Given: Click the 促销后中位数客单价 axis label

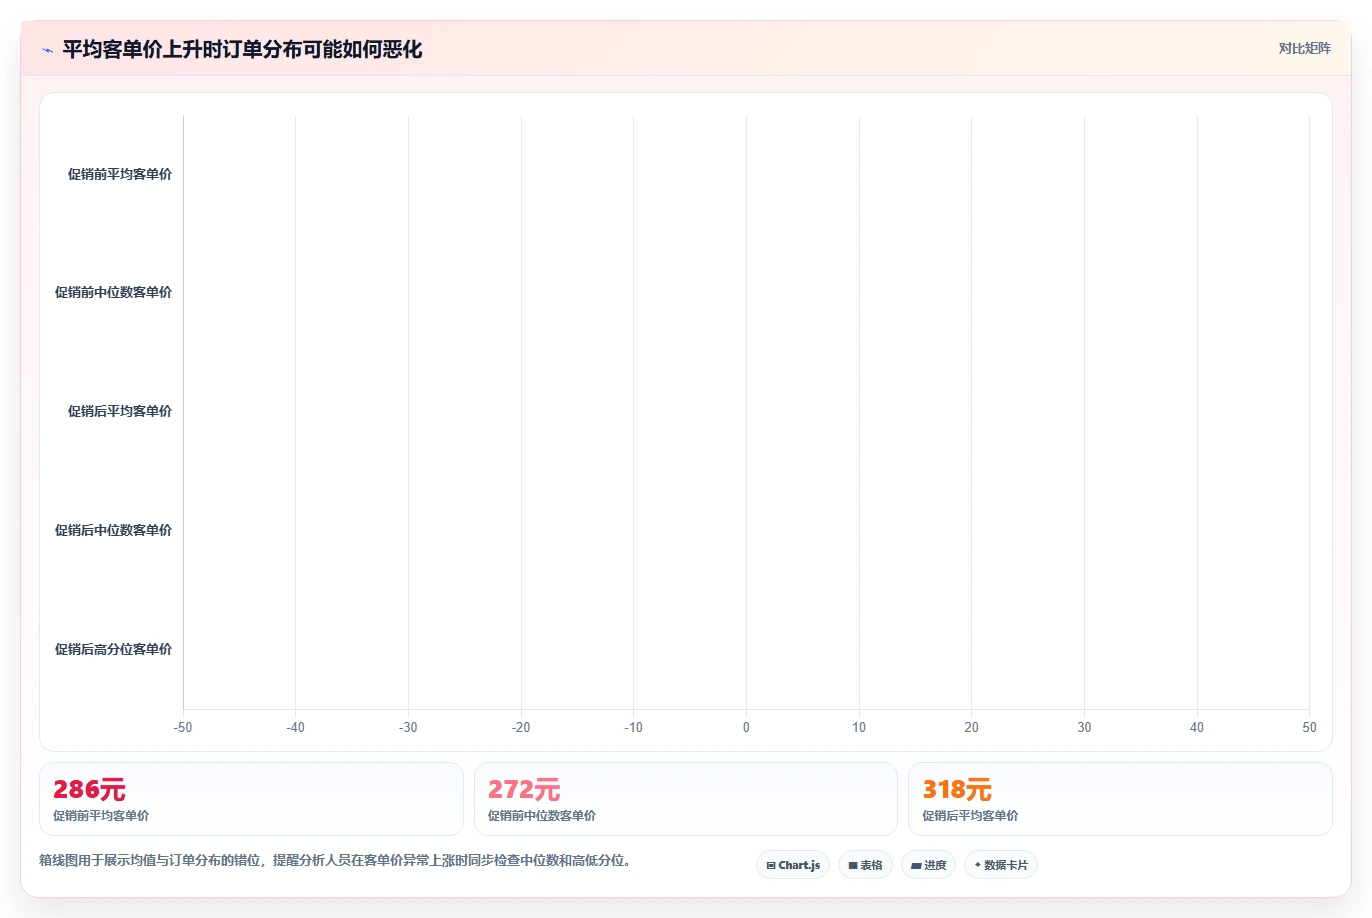Looking at the screenshot, I should pyautogui.click(x=113, y=530).
